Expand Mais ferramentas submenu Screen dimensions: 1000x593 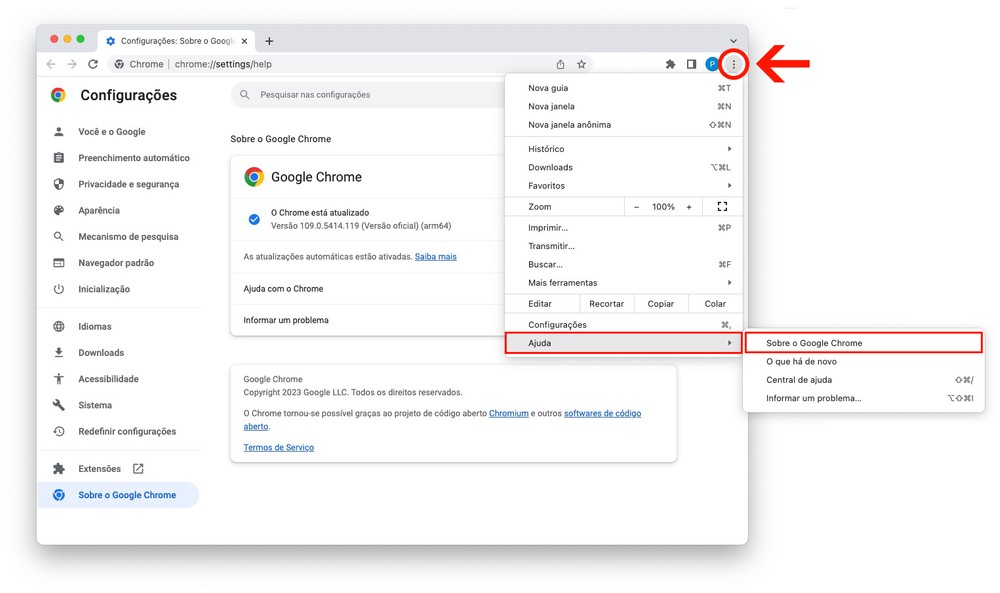pos(624,282)
